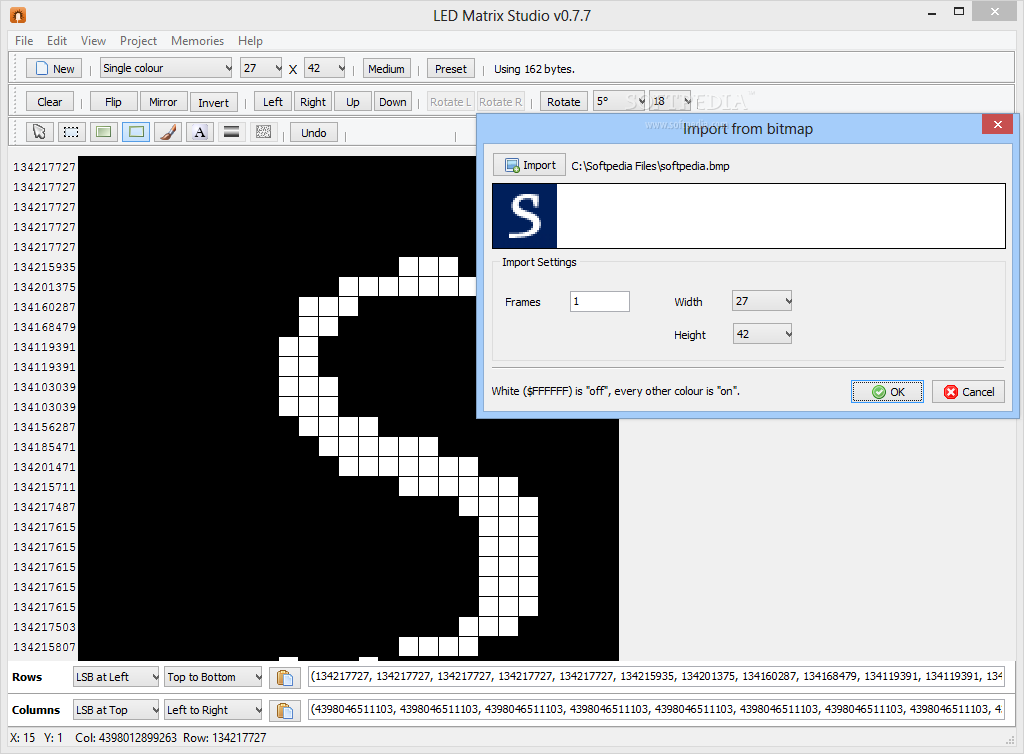Select the dashed rectangle selection tool
The image size is (1024, 754).
pyautogui.click(x=71, y=133)
